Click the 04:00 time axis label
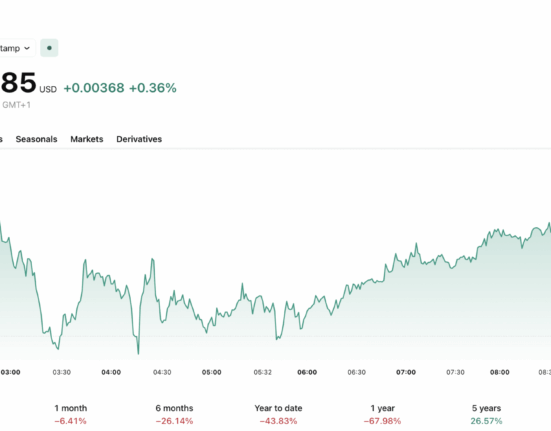 (111, 372)
